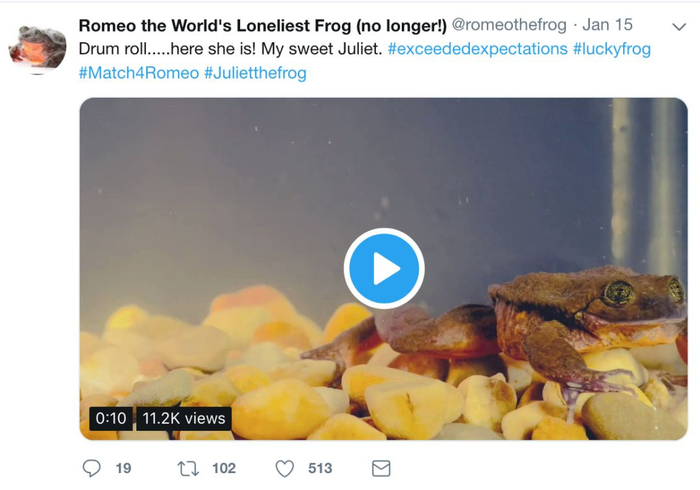Click the 0:10 video duration badge

tap(109, 418)
